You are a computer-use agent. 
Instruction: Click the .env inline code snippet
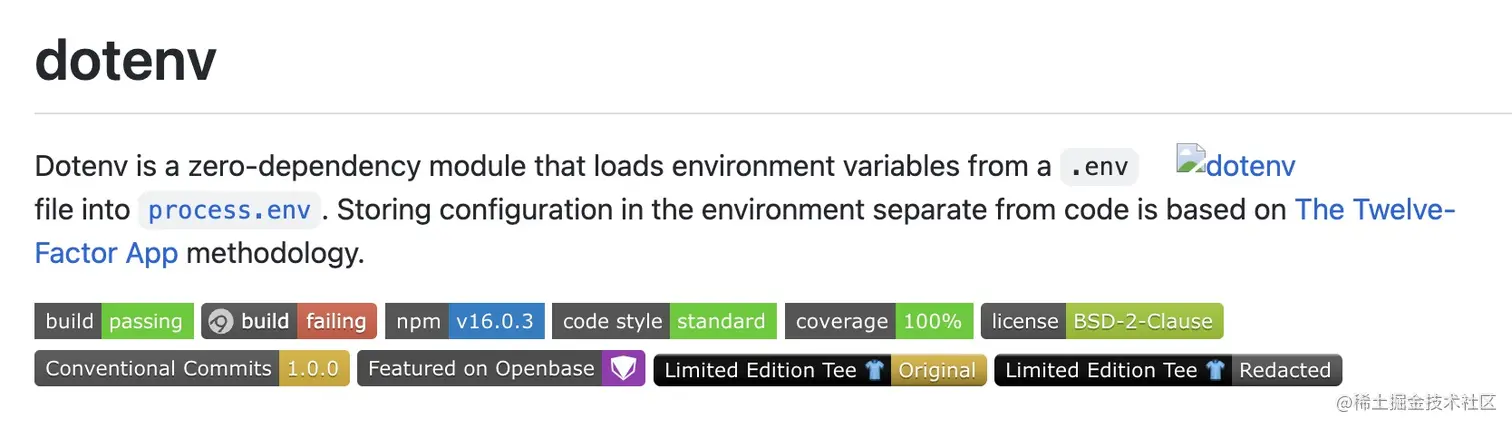point(1099,166)
